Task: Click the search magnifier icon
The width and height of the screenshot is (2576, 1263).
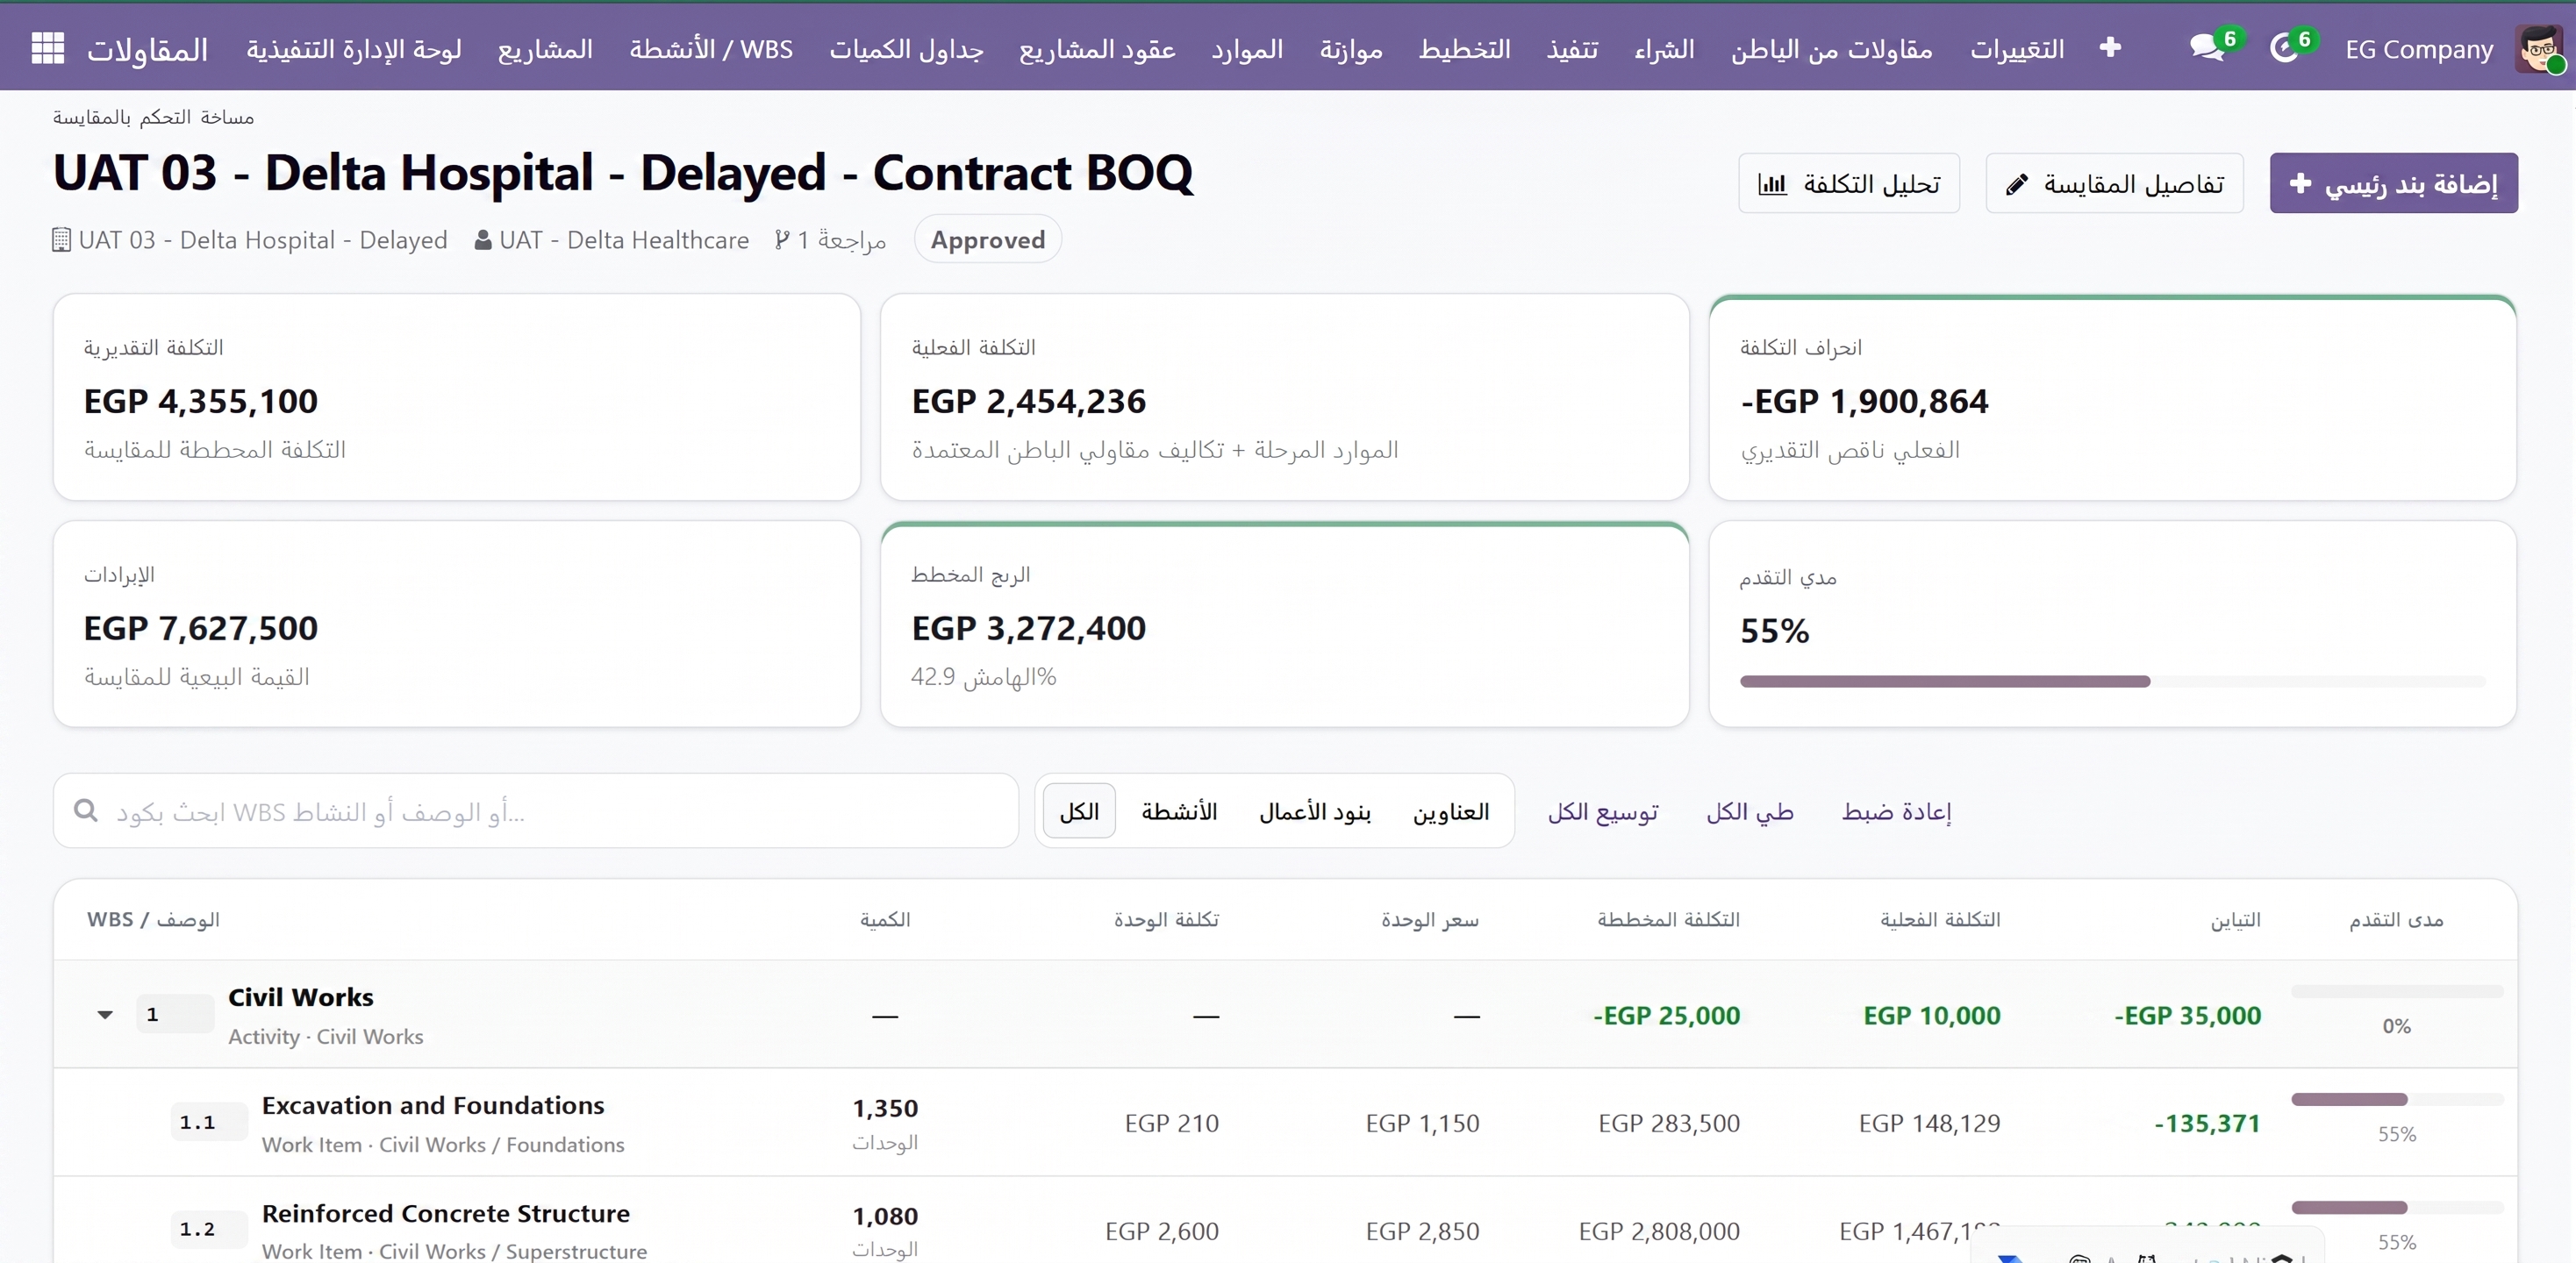Action: pyautogui.click(x=86, y=810)
